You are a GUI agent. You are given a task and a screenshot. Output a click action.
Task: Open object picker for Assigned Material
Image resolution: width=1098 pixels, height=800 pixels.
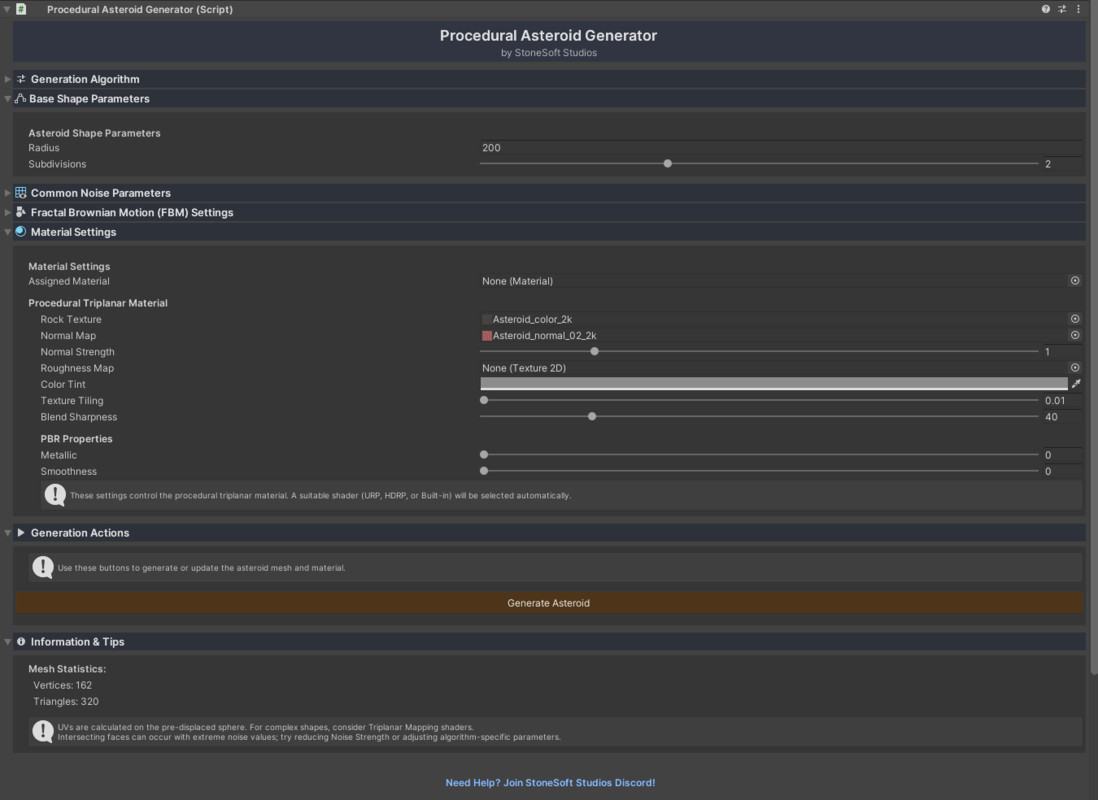click(1075, 281)
